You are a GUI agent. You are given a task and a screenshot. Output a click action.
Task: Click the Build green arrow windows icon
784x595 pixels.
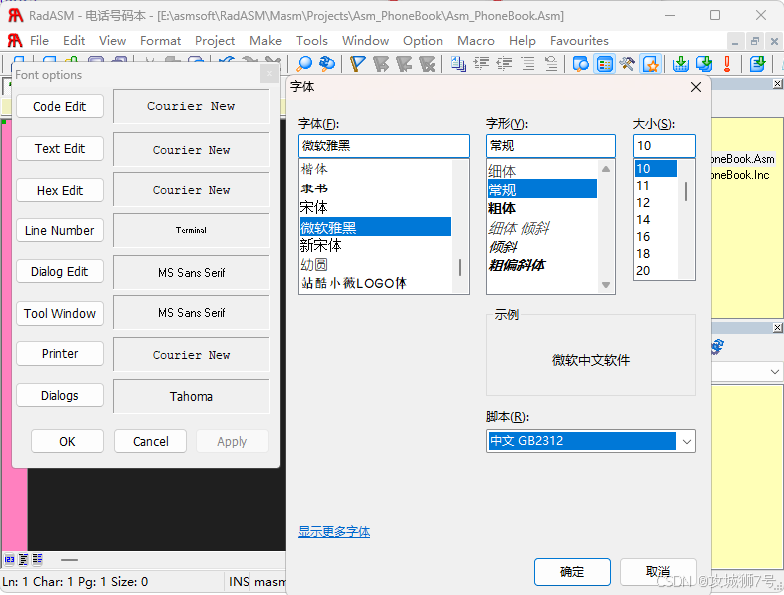point(704,64)
